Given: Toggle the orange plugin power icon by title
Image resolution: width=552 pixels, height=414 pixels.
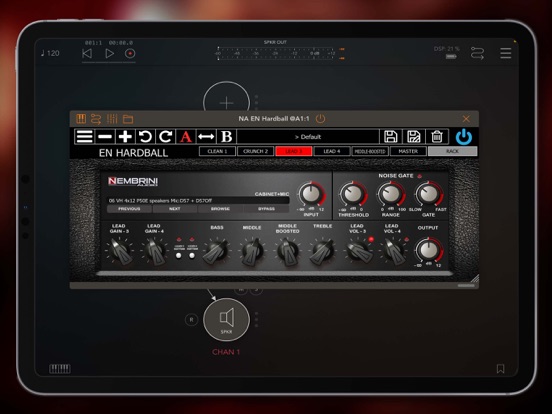Looking at the screenshot, I should click(x=320, y=119).
